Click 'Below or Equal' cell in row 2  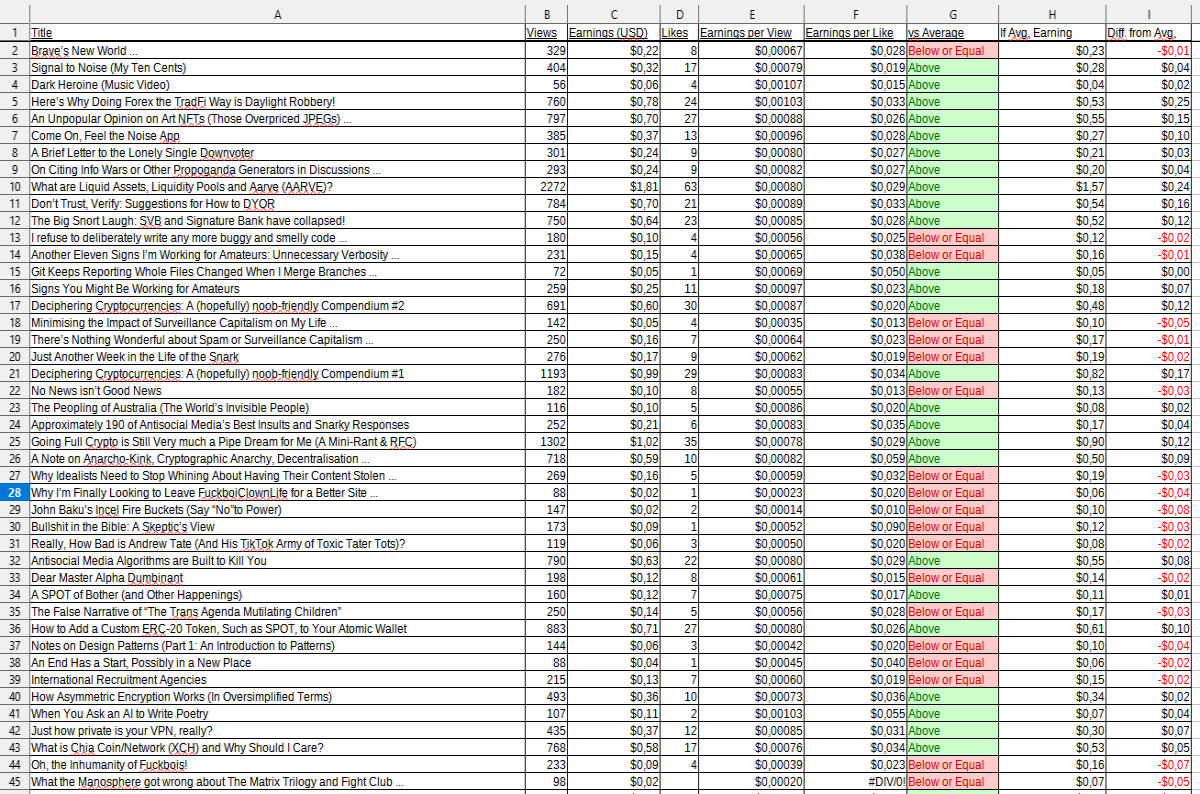point(951,50)
